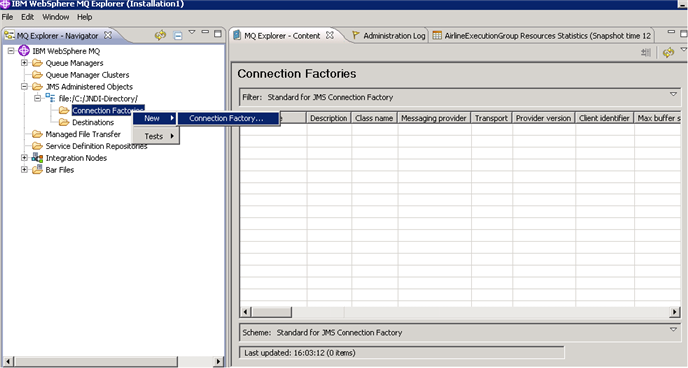
Task: Choose Tests in the context menu
Action: (156, 136)
